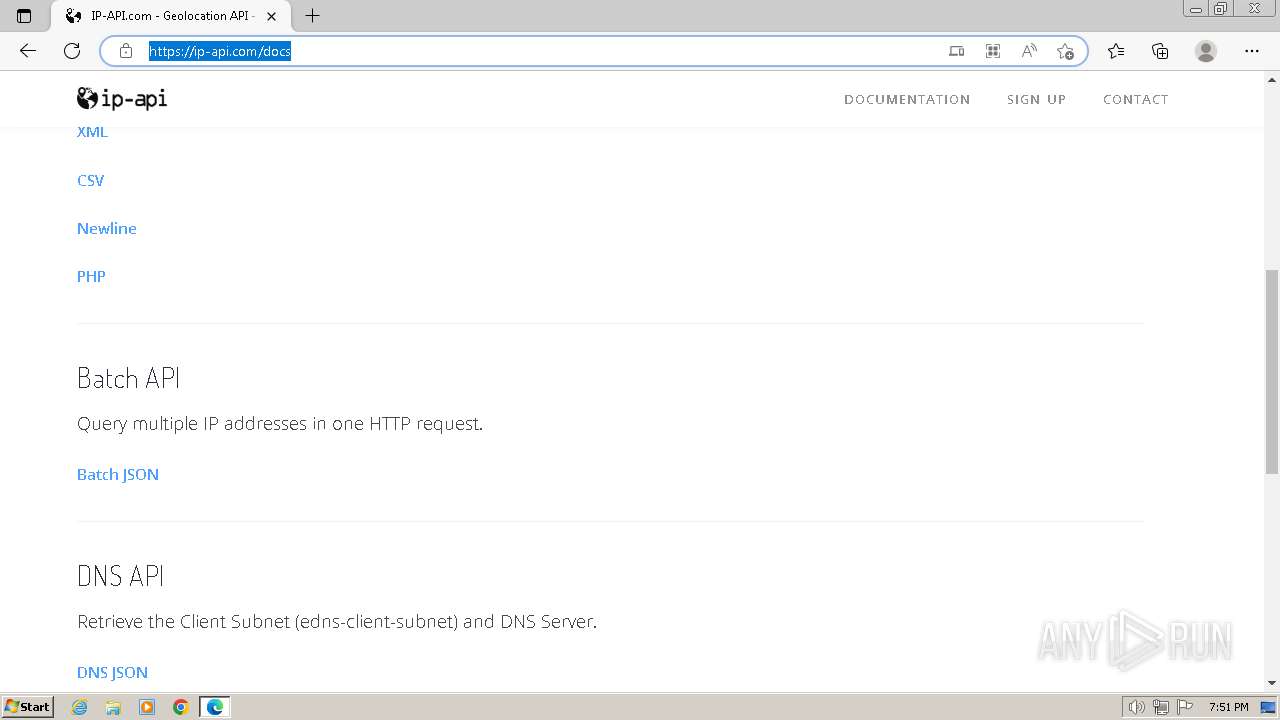This screenshot has width=1280, height=720.
Task: Click the page vertical scrollbar thumb
Action: [1272, 371]
